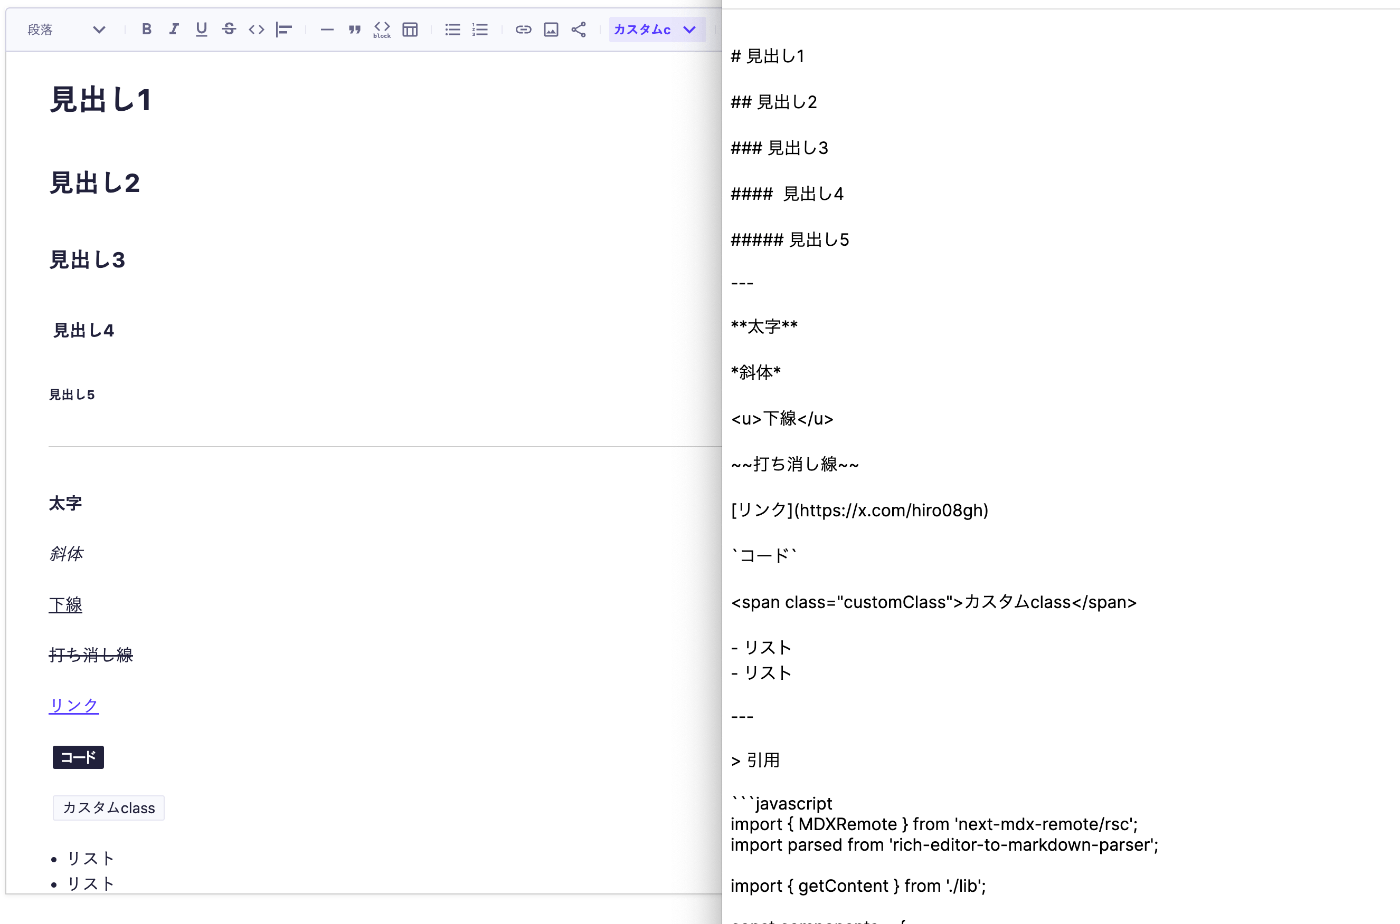Click the markdown line '# 見出し1'
Viewport: 1400px width, 924px height.
768,56
